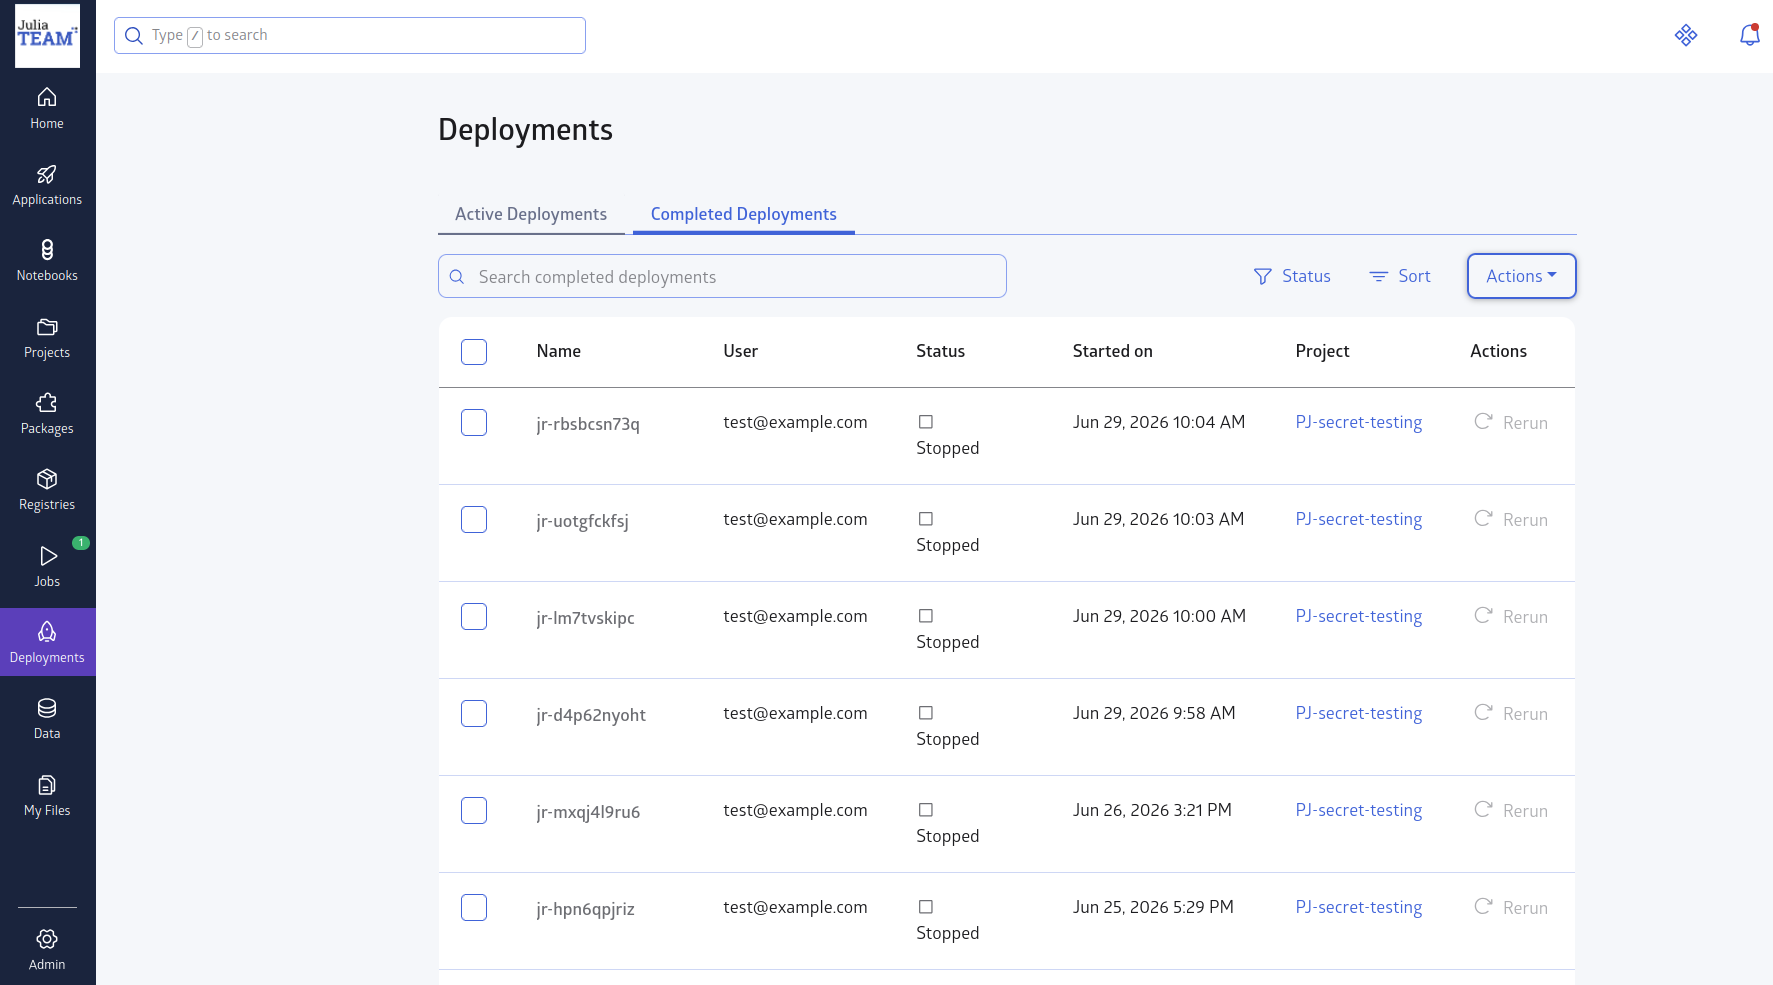The height and width of the screenshot is (985, 1773).
Task: Switch to Completed Deployments tab
Action: tap(744, 214)
